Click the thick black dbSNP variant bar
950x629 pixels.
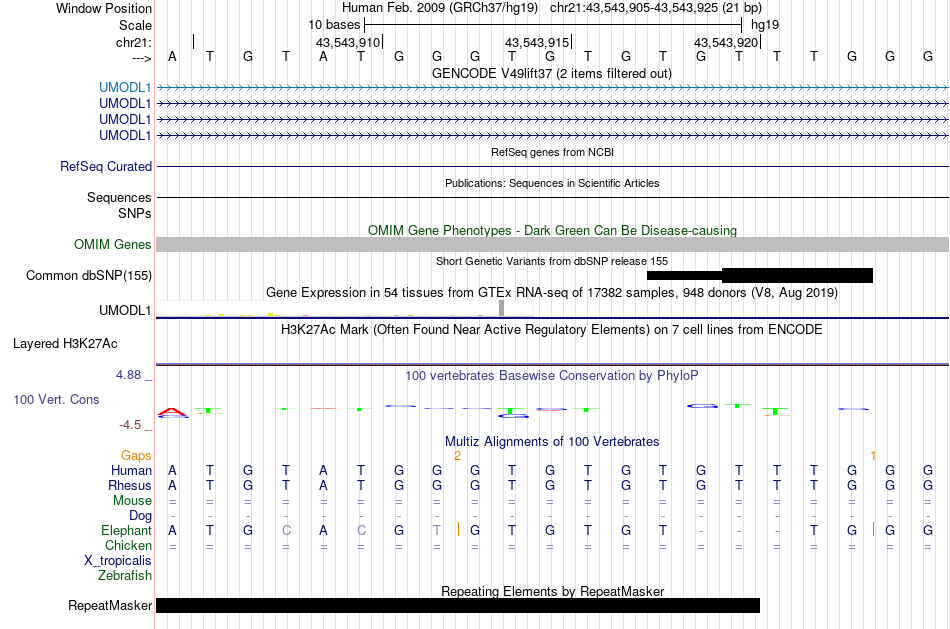tap(797, 276)
